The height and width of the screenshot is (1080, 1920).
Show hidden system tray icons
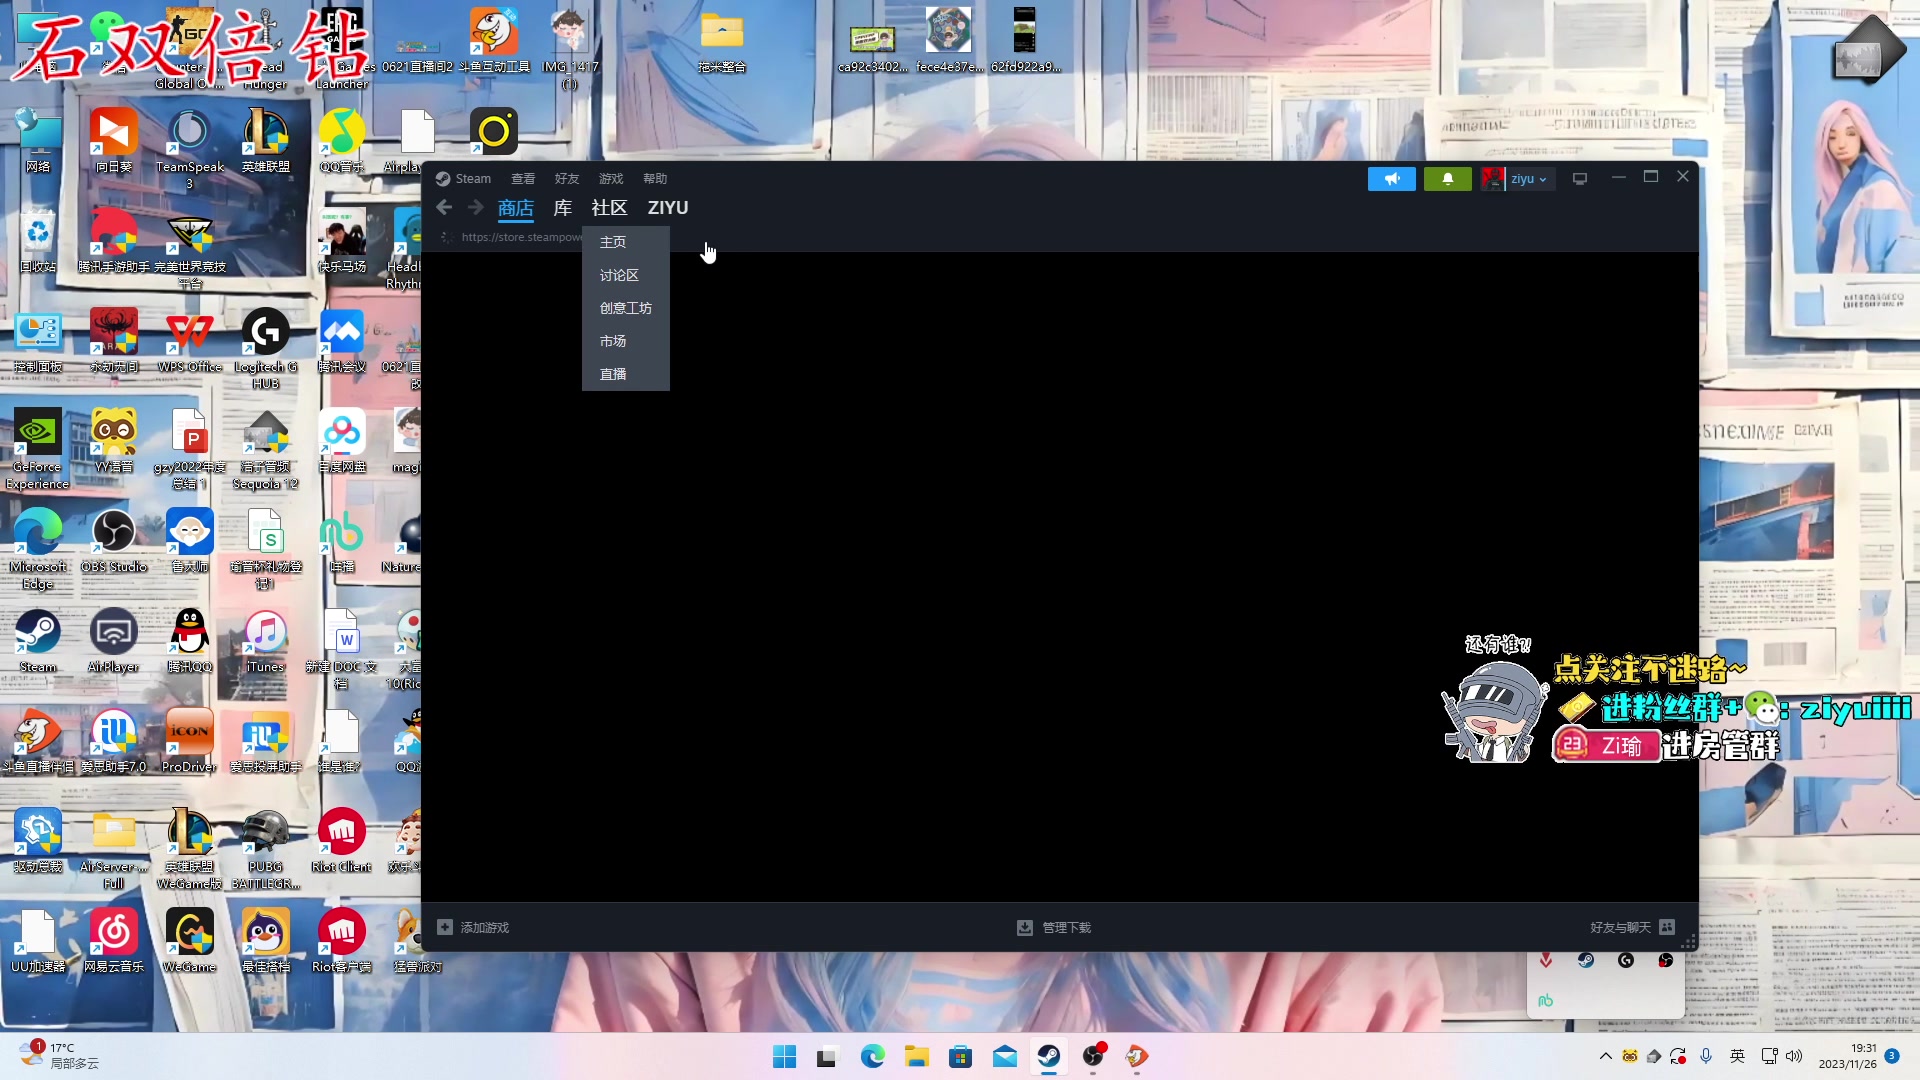1605,1056
